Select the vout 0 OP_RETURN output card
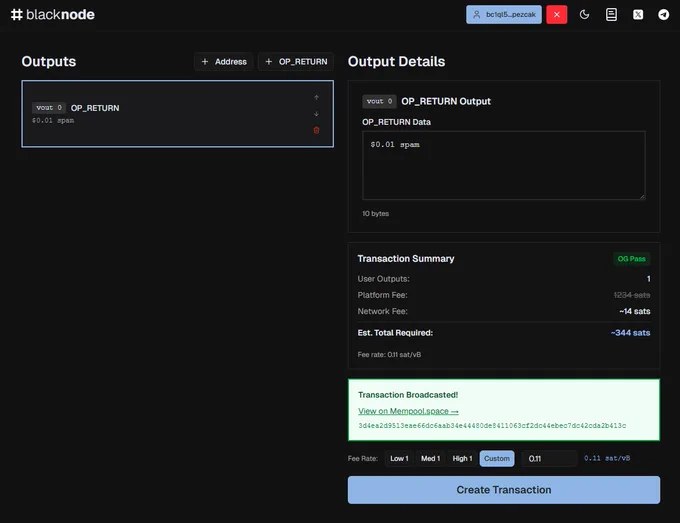The height and width of the screenshot is (523, 680). pos(177,114)
